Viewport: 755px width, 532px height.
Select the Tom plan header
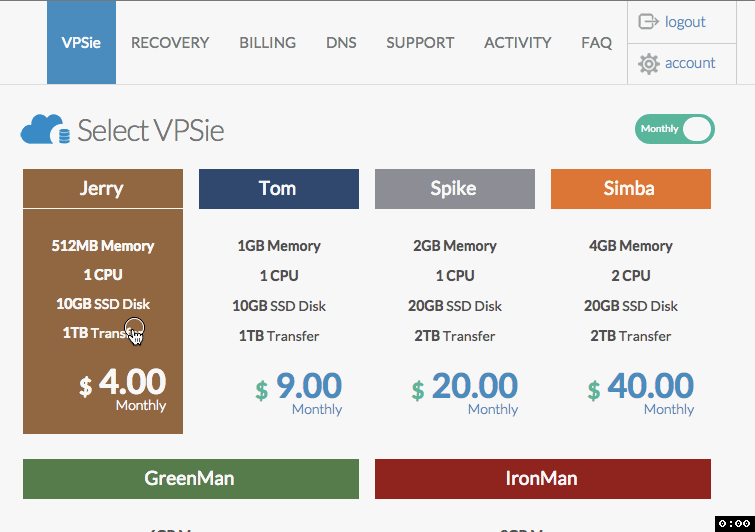click(279, 189)
